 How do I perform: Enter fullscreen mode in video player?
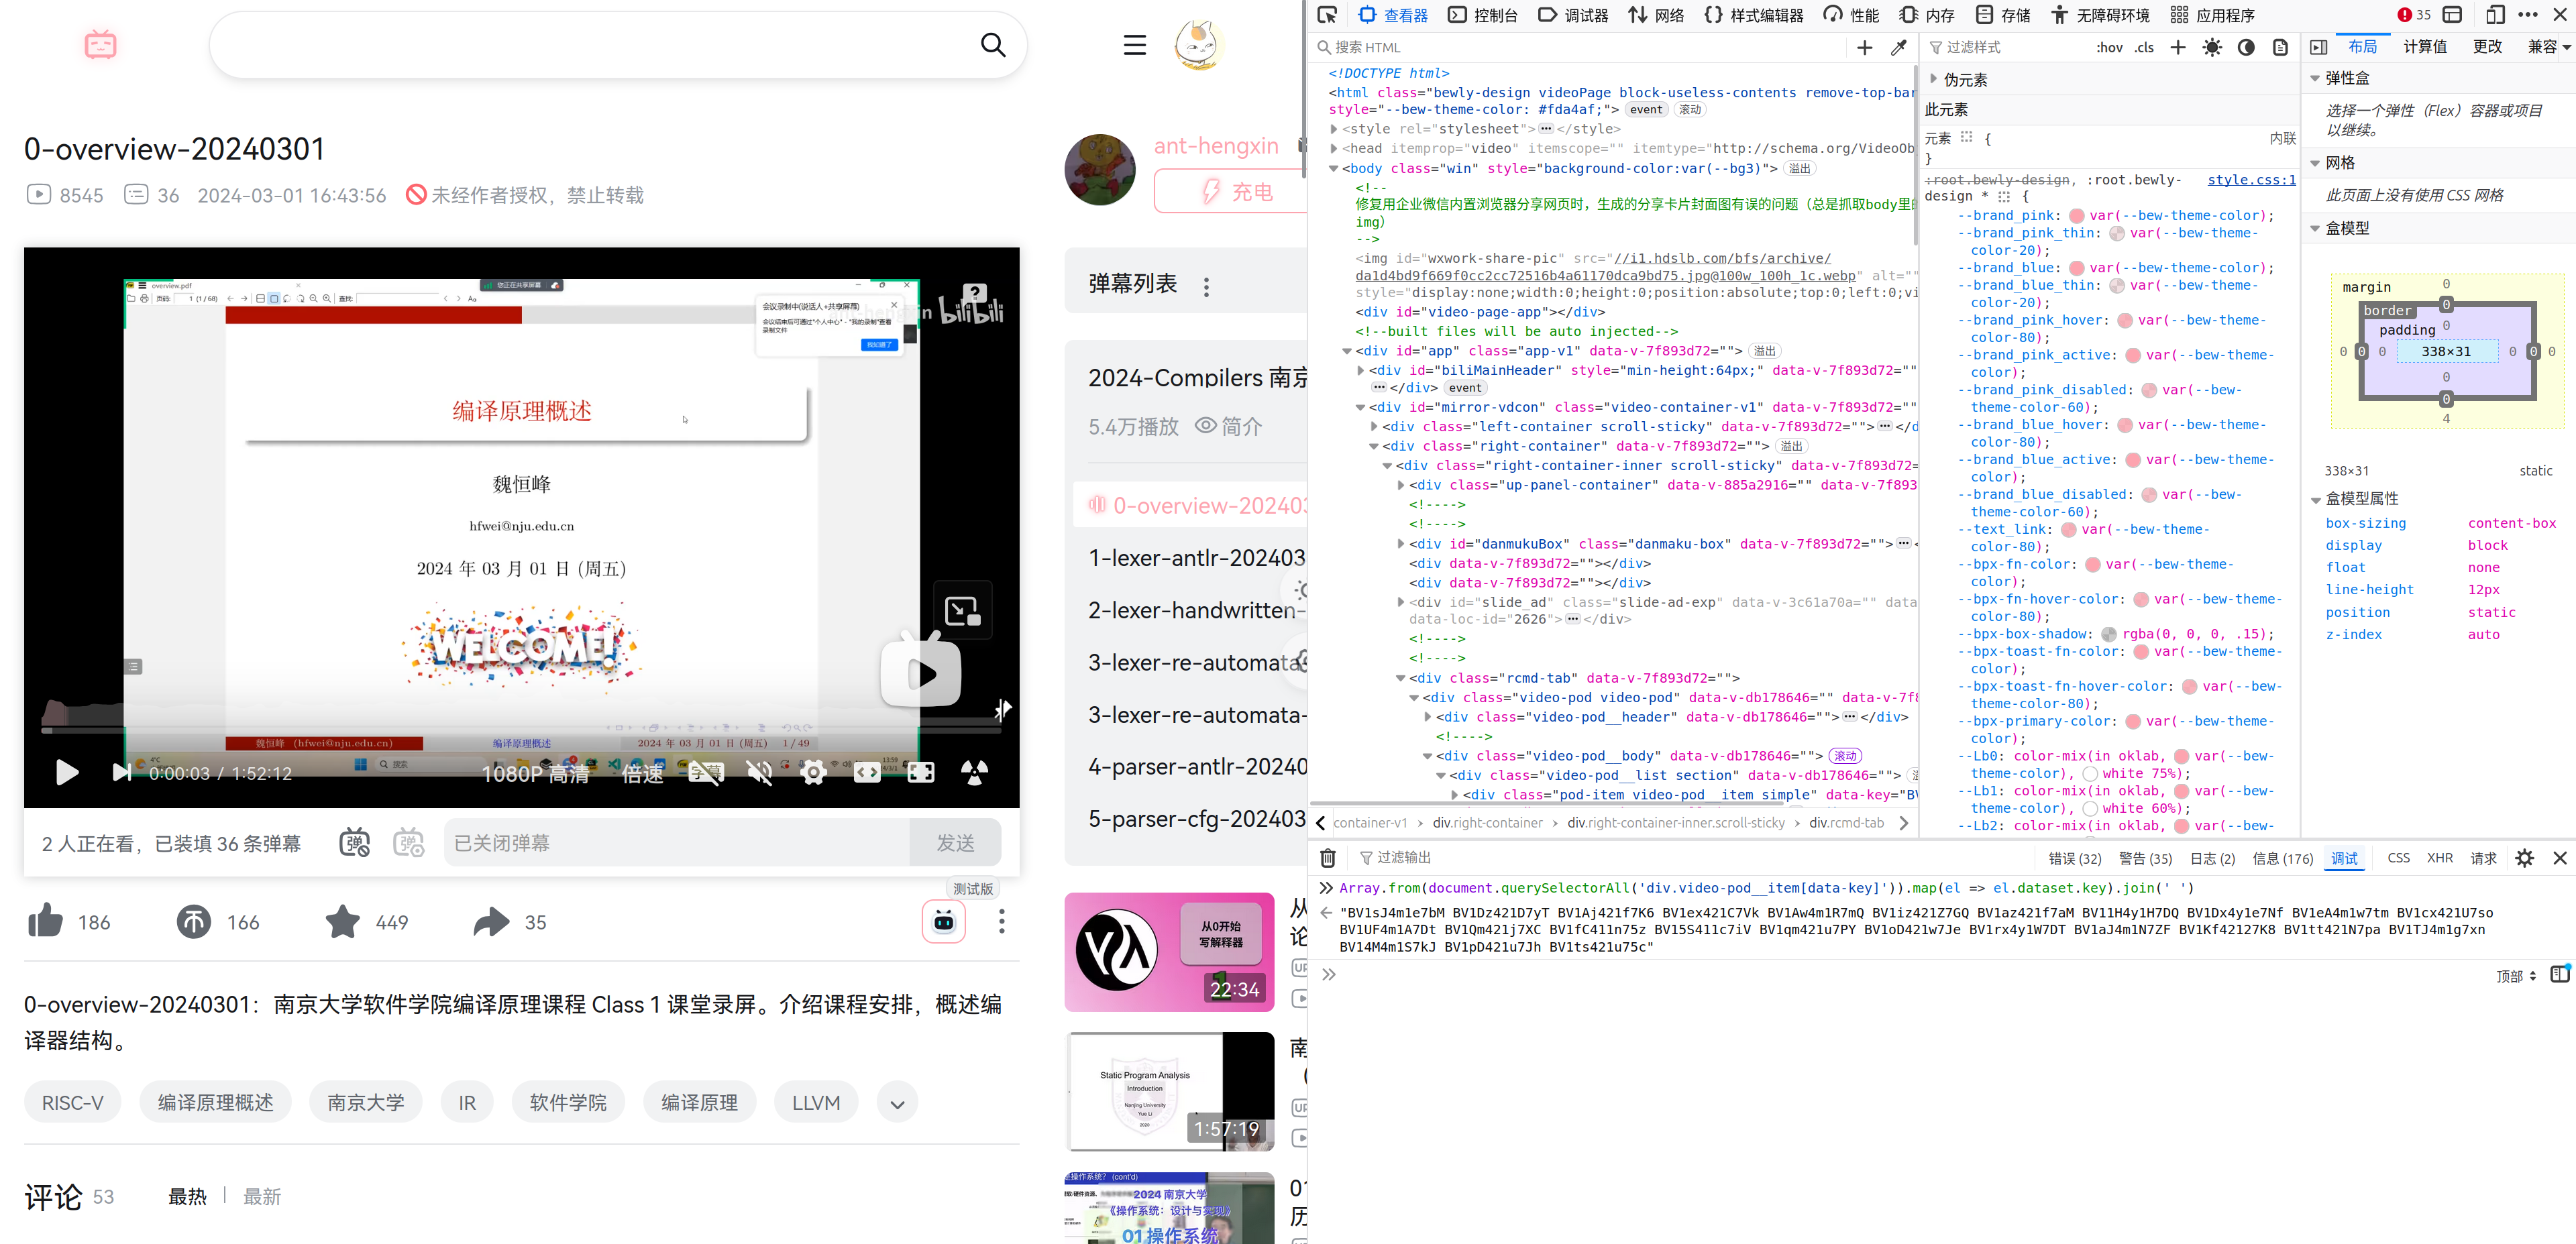[x=921, y=772]
